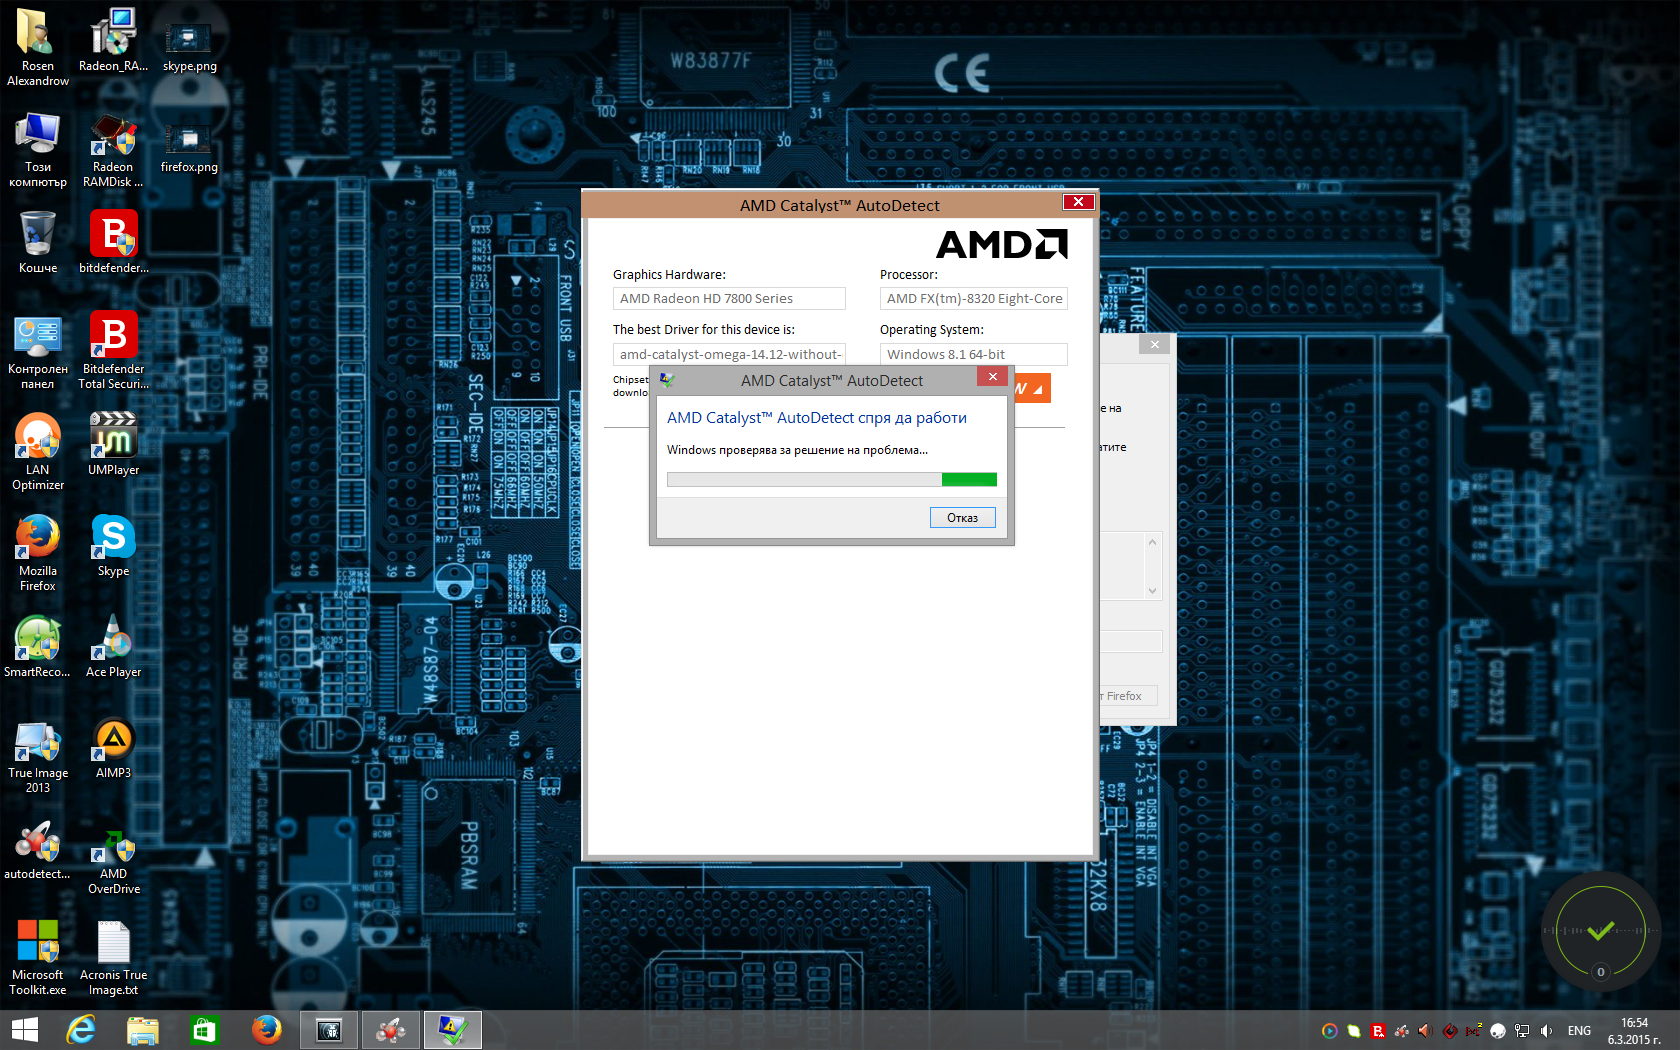This screenshot has width=1680, height=1050.
Task: Close the grey background window
Action: click(x=1155, y=344)
